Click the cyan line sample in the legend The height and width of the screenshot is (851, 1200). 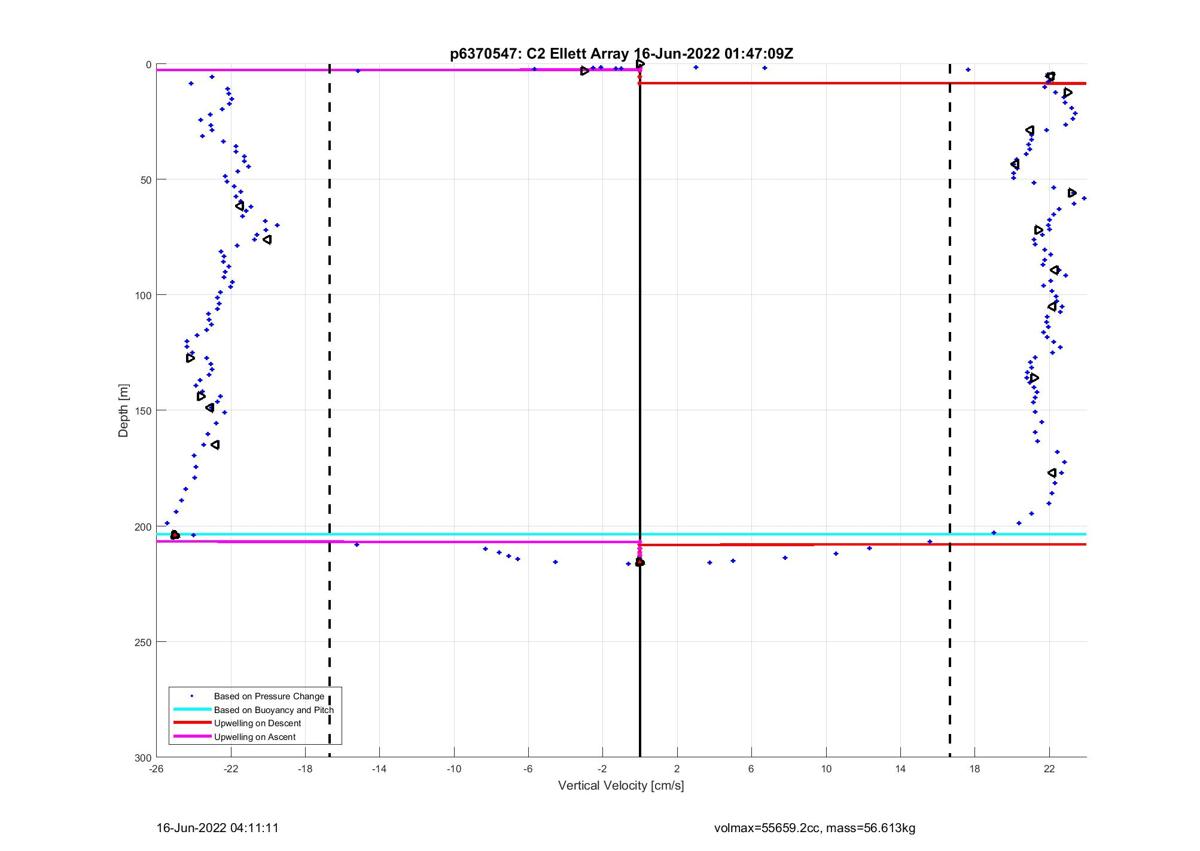pos(191,709)
